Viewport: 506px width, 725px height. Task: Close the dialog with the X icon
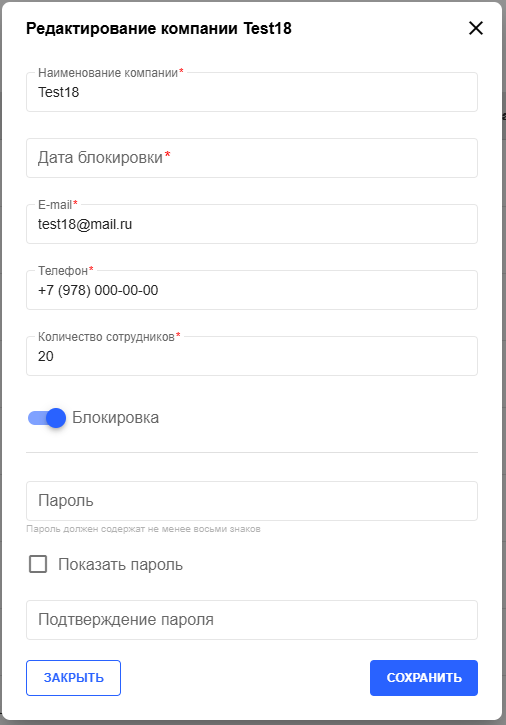pos(475,28)
